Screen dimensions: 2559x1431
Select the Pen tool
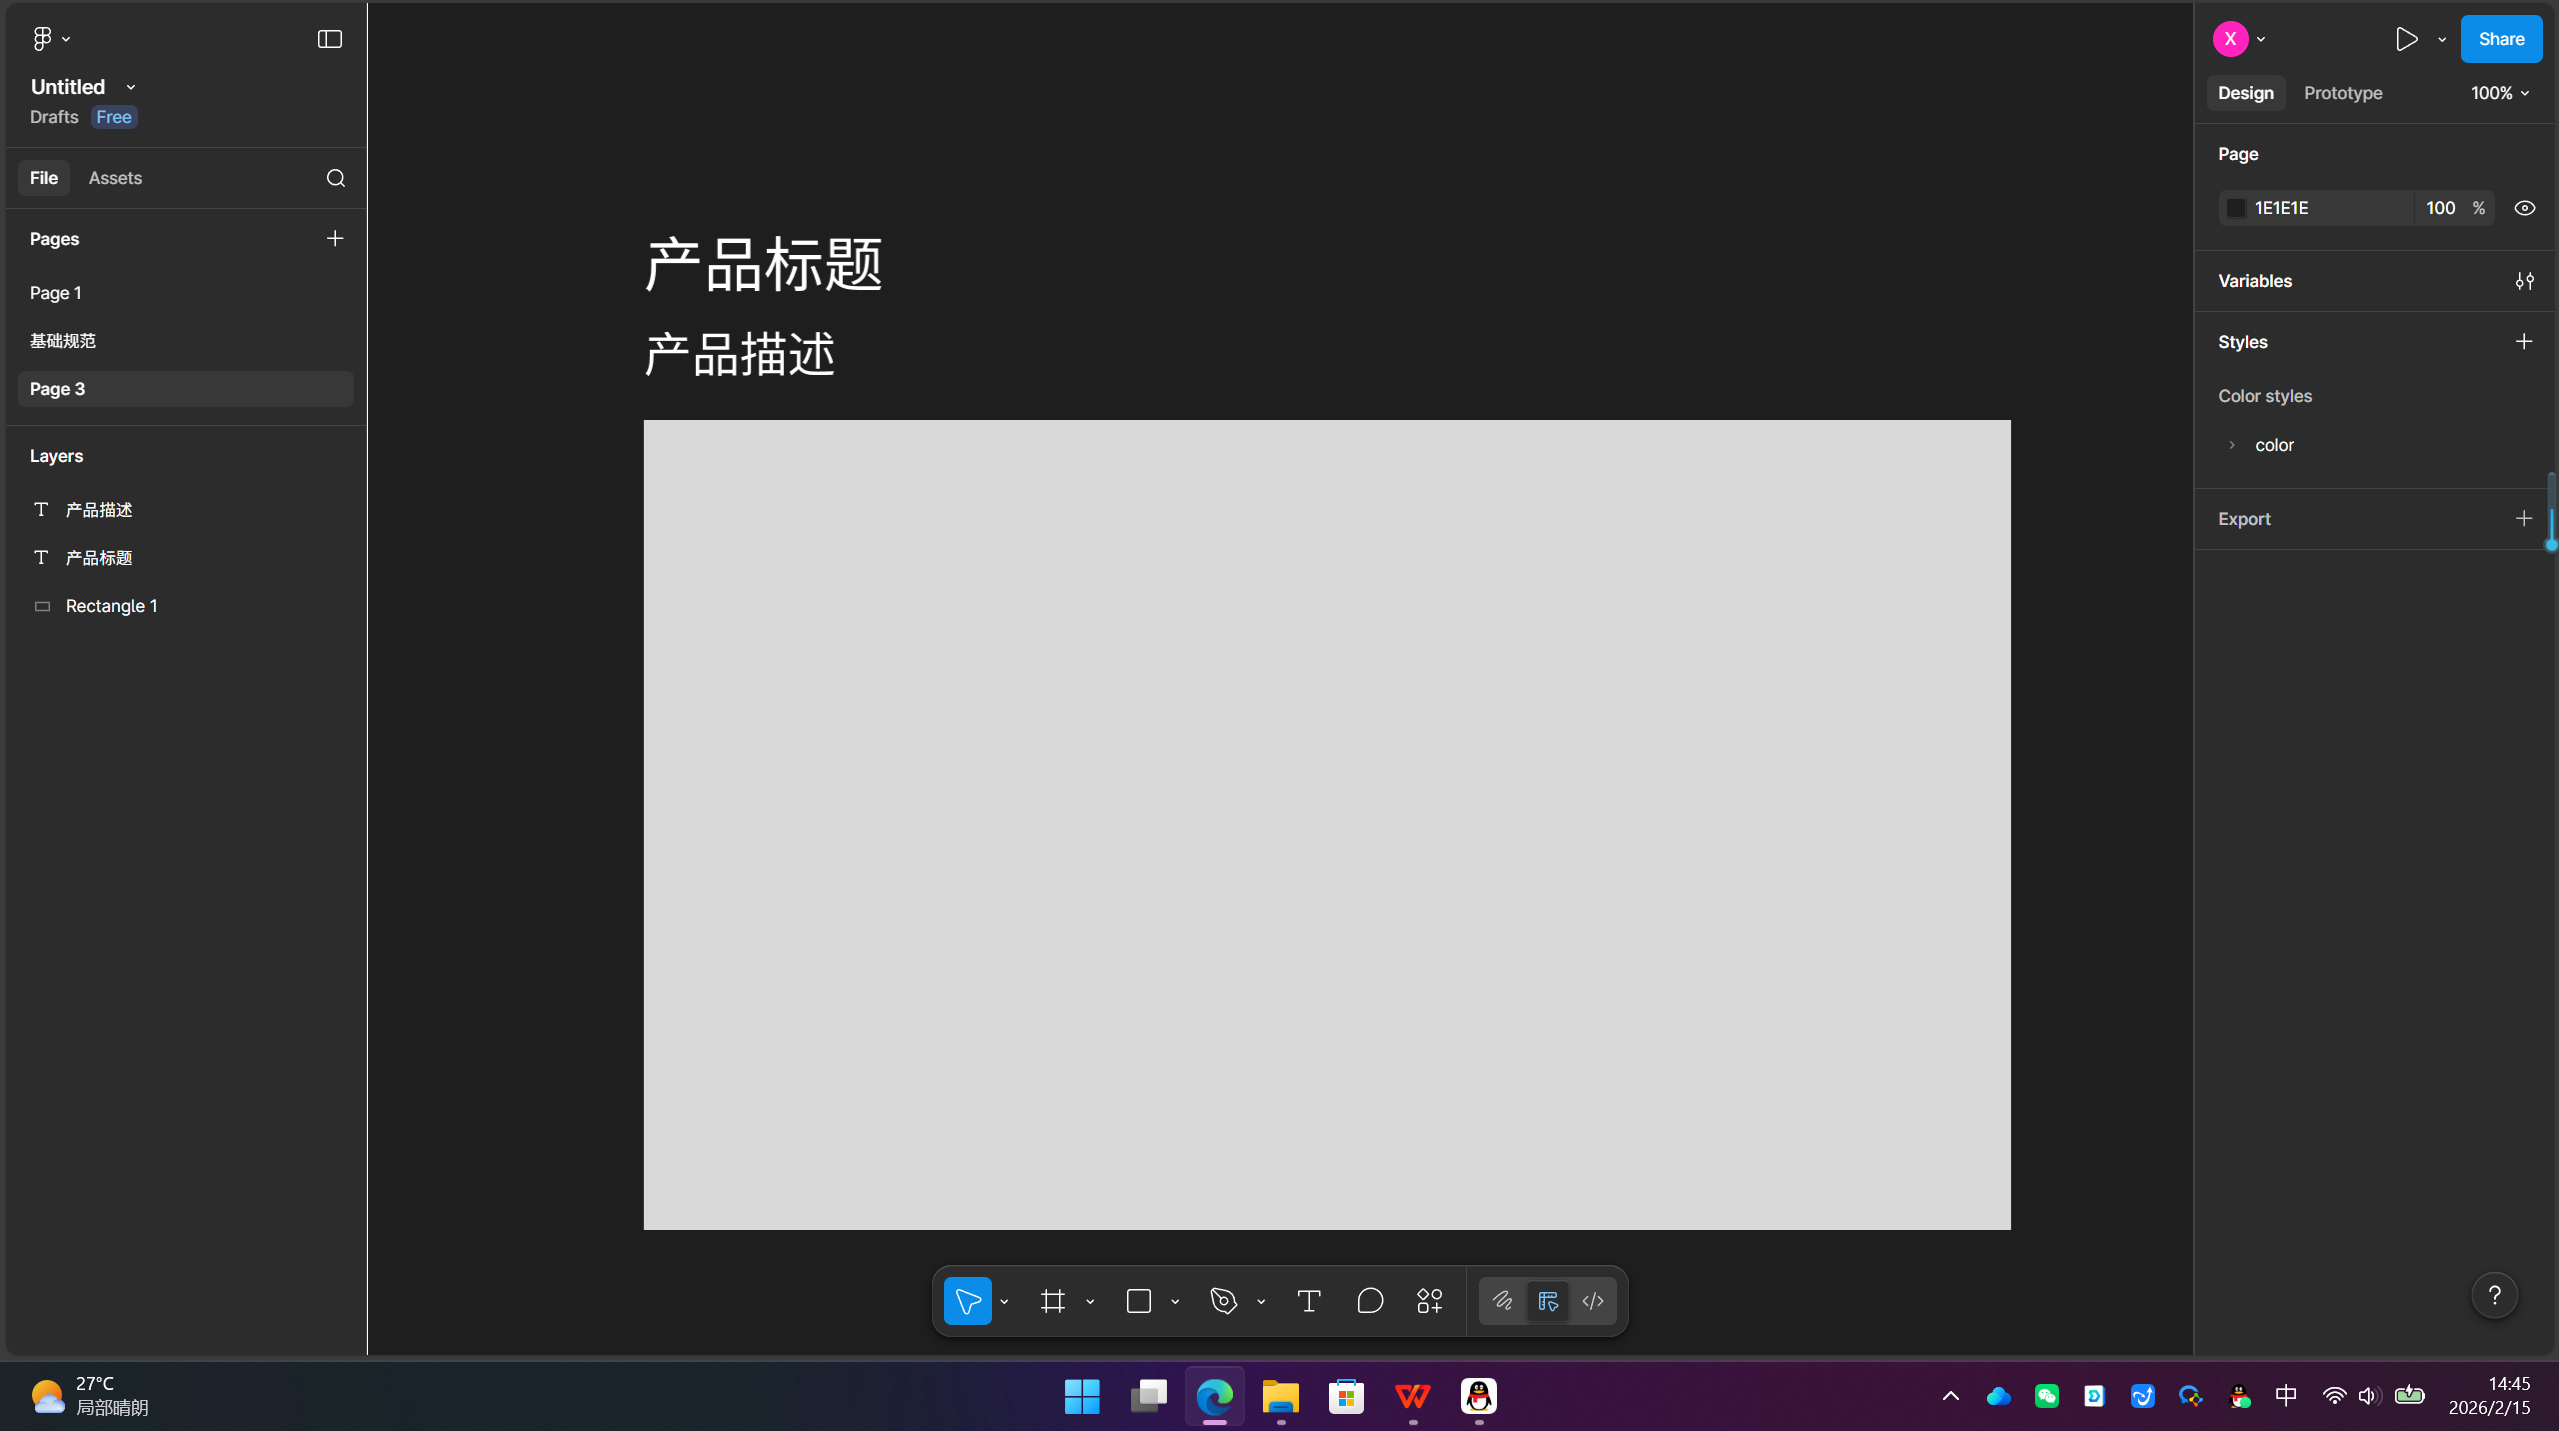point(1222,1301)
